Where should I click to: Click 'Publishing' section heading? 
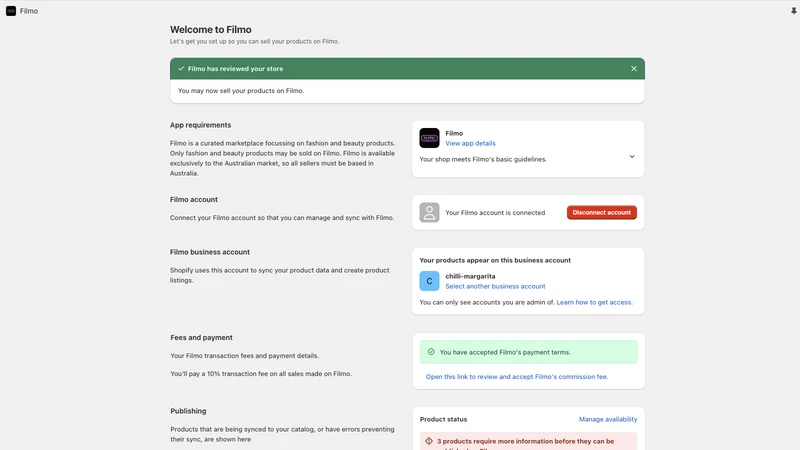[188, 411]
